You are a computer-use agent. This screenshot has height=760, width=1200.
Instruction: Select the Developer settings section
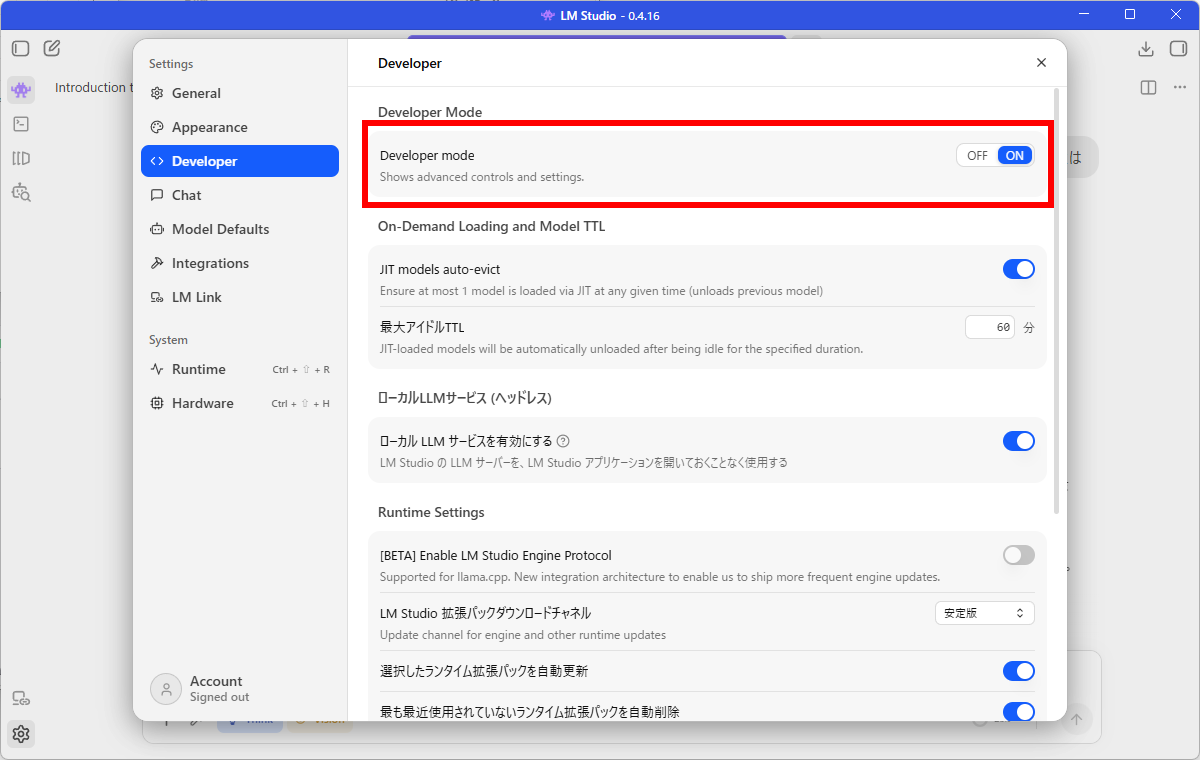point(240,161)
